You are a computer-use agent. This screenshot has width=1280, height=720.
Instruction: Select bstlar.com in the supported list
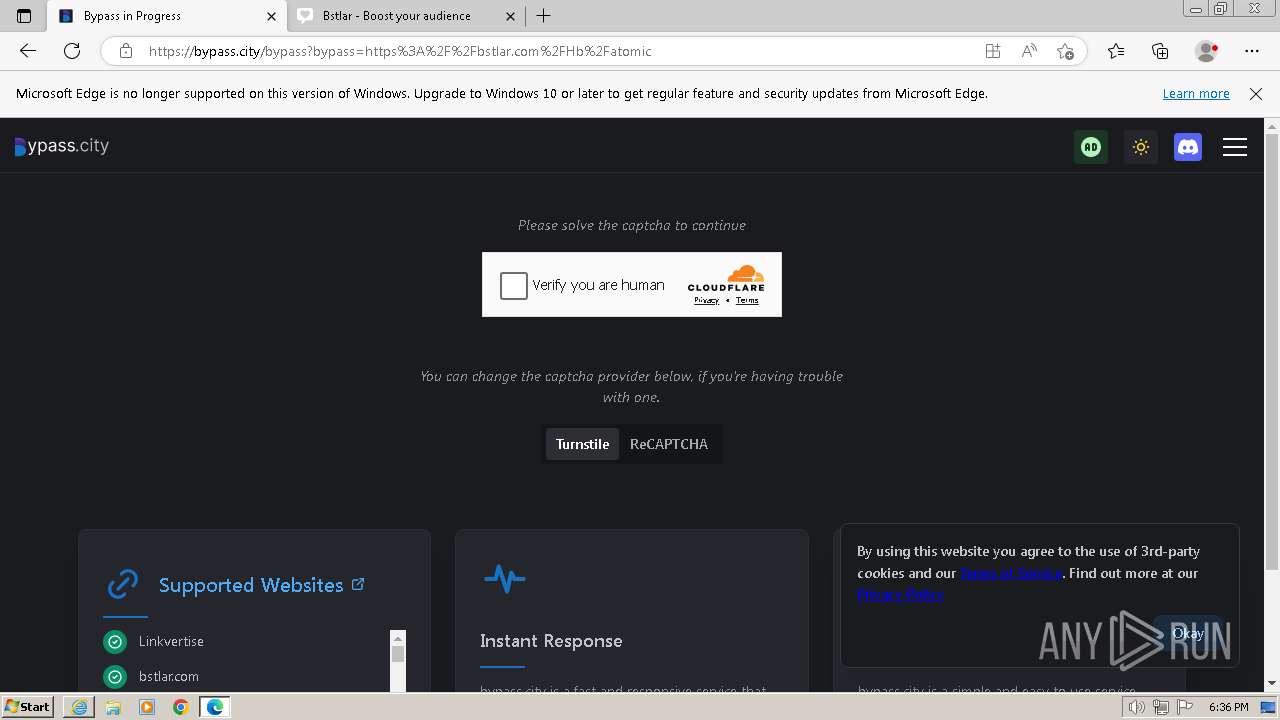(169, 677)
